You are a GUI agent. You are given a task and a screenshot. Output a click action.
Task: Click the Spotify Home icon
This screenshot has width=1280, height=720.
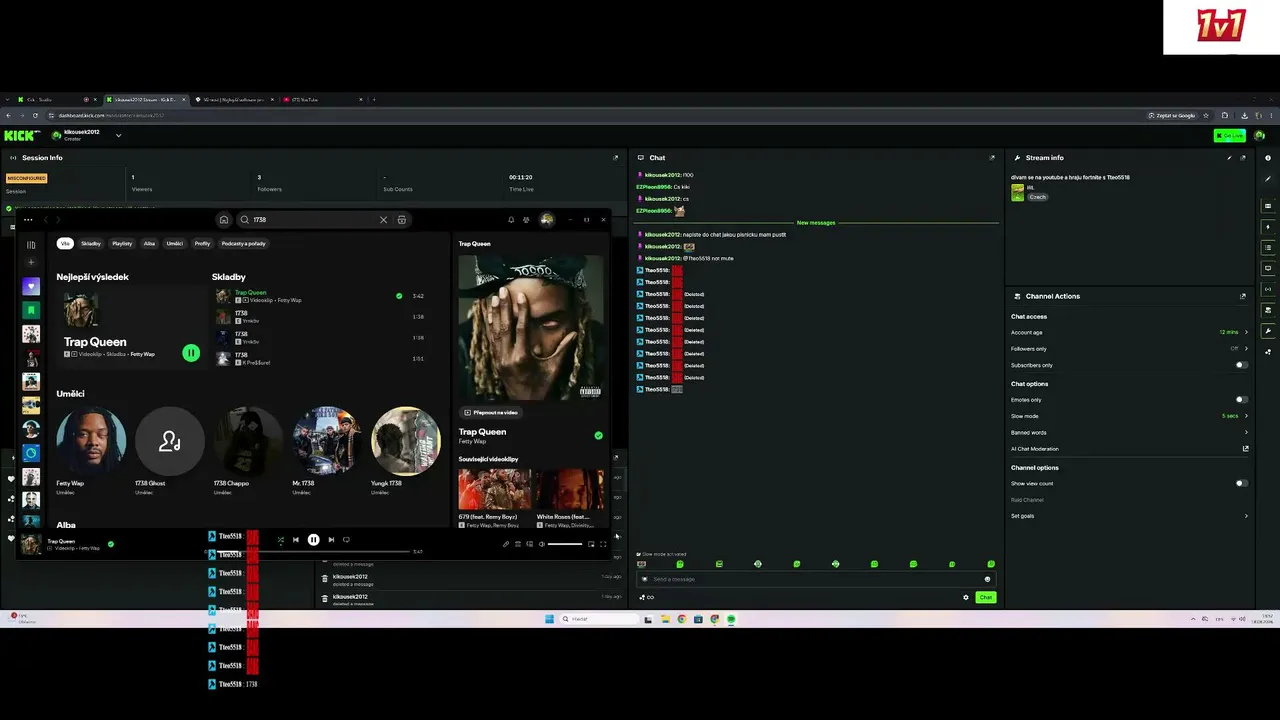click(x=224, y=220)
